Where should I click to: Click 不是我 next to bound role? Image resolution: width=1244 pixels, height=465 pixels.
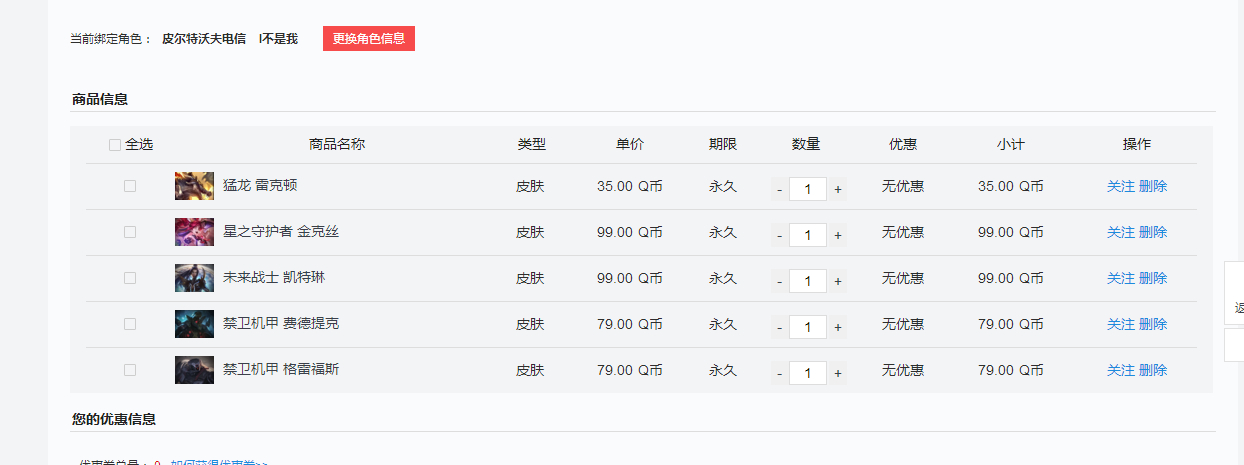point(279,39)
